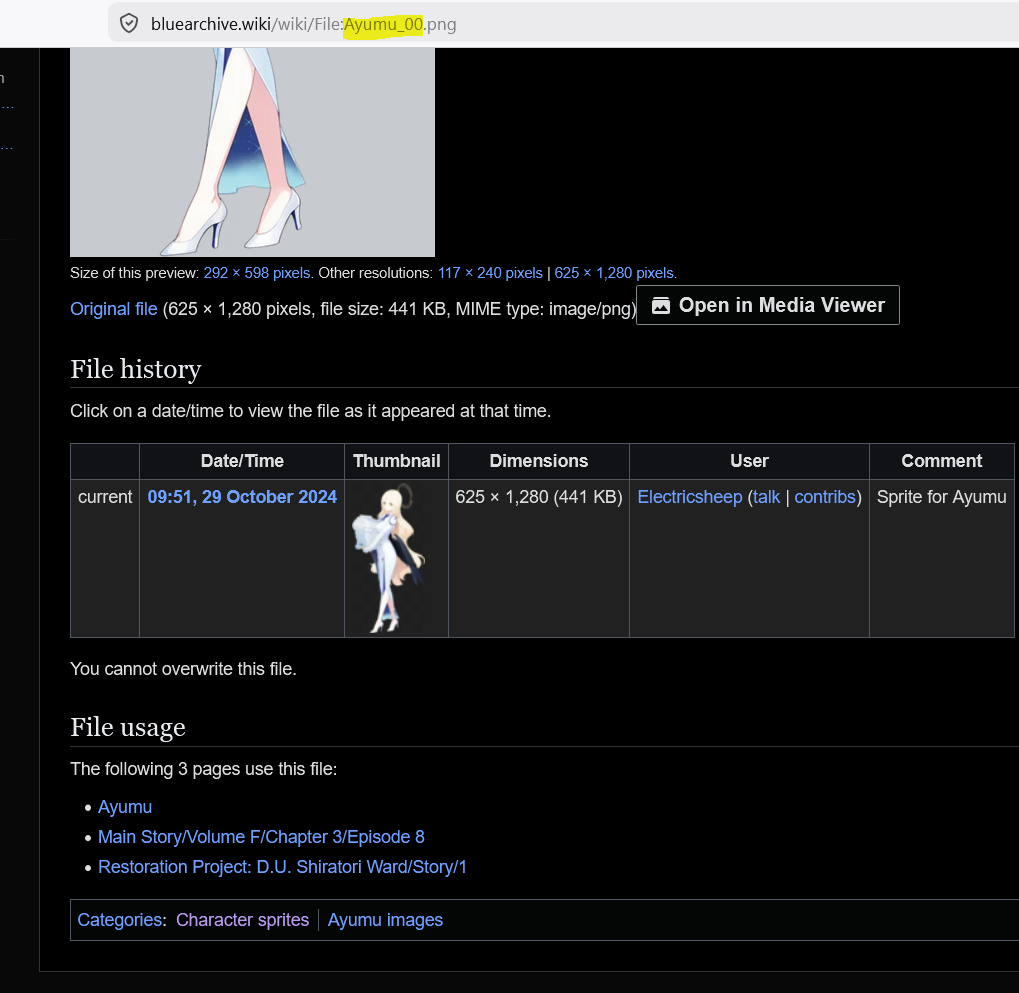Click Open in Media Viewer button
The image size is (1019, 993).
click(767, 305)
